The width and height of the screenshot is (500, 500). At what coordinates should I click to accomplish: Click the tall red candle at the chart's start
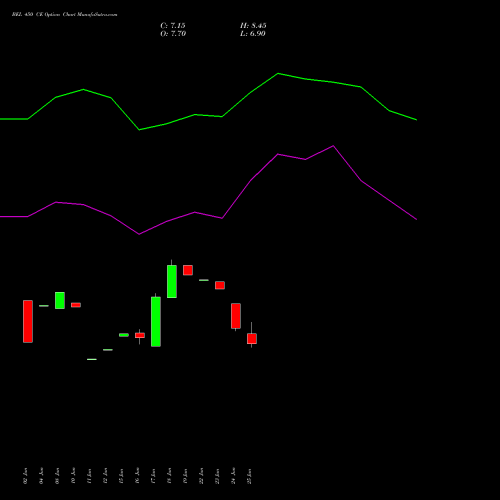tap(28, 321)
